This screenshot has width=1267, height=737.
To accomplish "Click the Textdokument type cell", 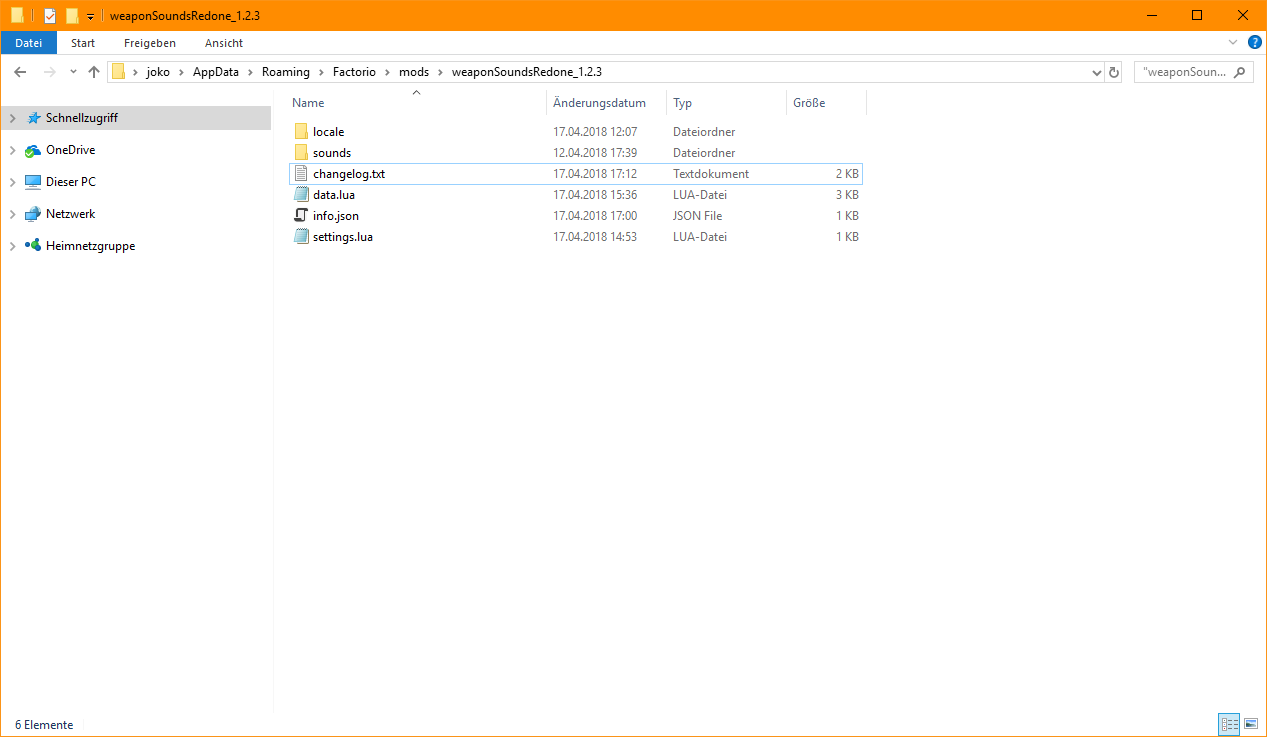I will (x=711, y=174).
